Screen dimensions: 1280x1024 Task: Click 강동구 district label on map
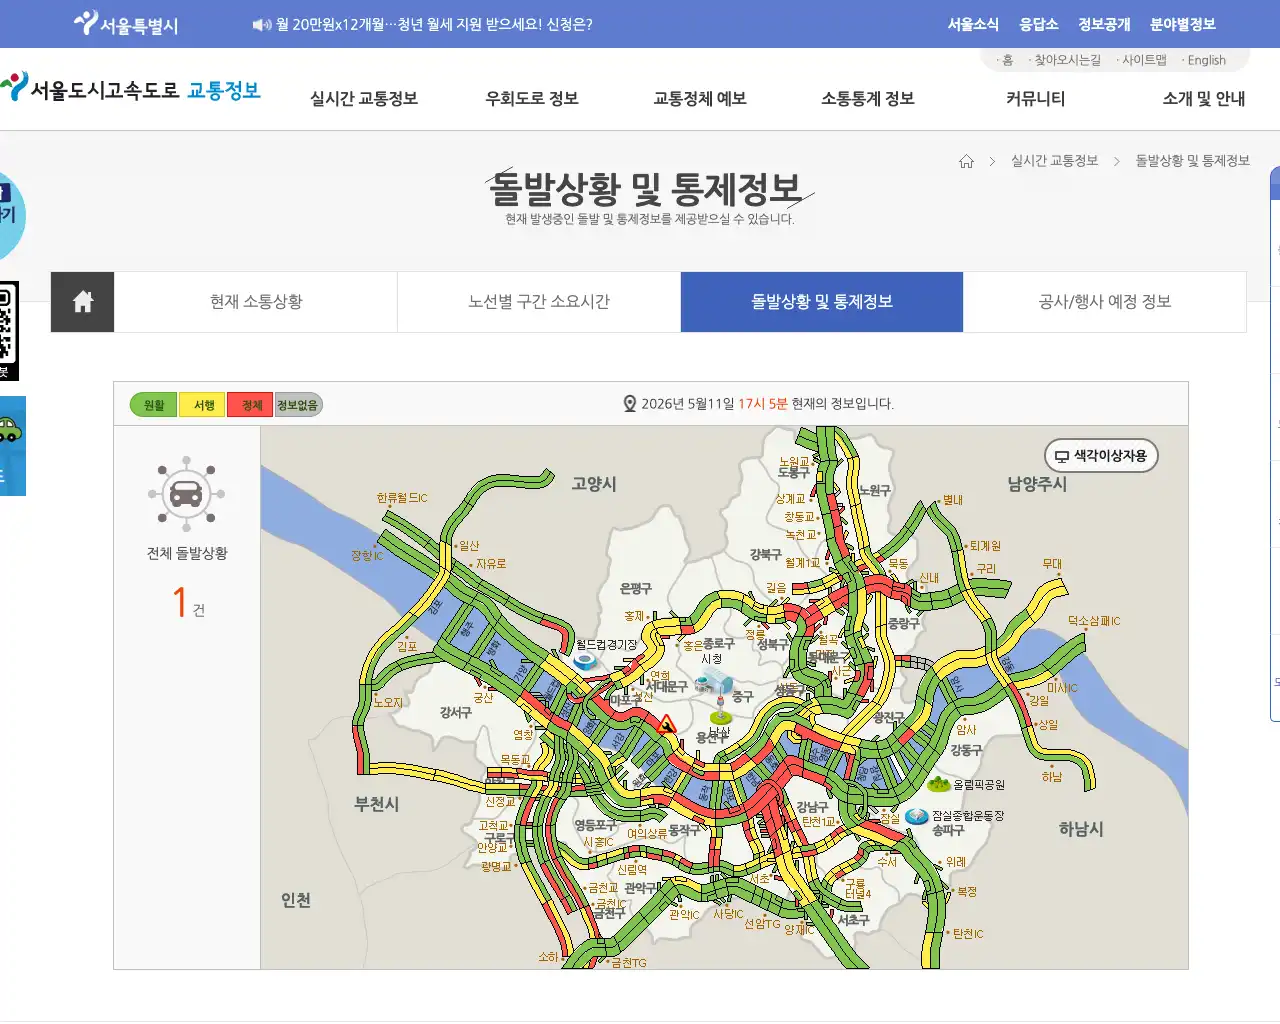(x=966, y=750)
